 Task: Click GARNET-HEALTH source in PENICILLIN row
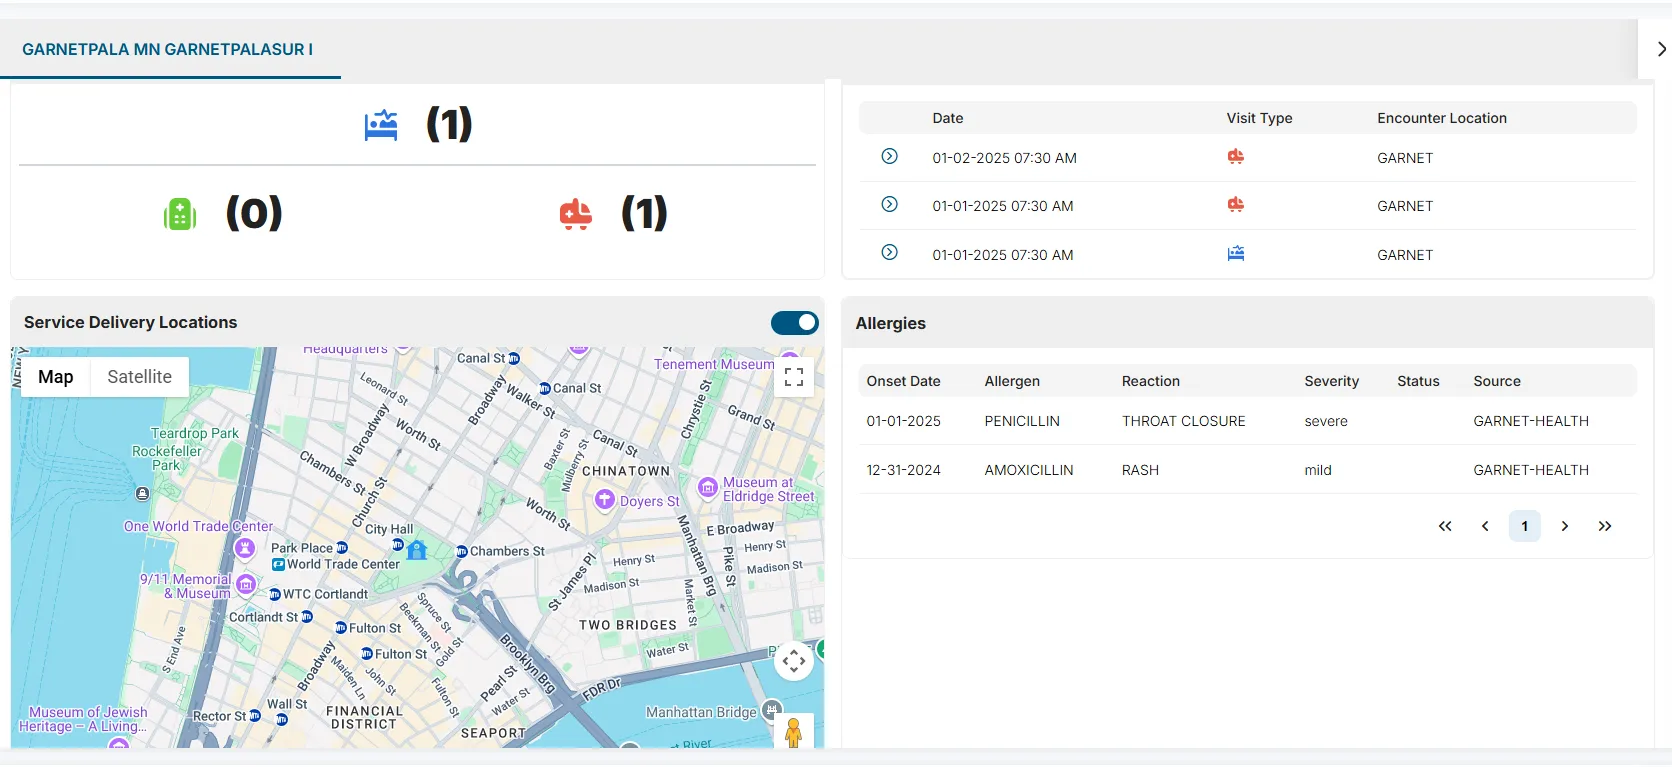(1531, 421)
